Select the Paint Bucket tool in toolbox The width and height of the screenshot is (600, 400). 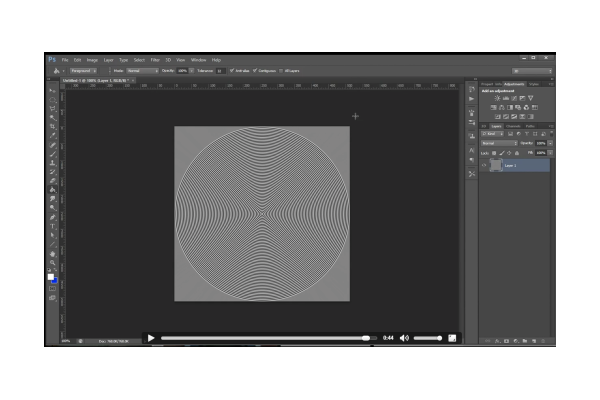52,190
